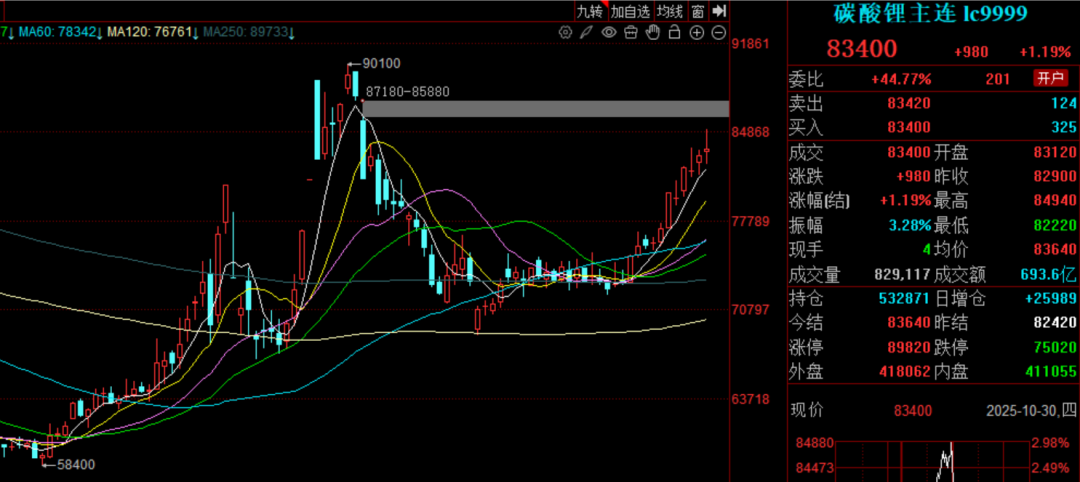This screenshot has width=1080, height=482.
Task: Zoom out with the minus icon
Action: pos(719,33)
